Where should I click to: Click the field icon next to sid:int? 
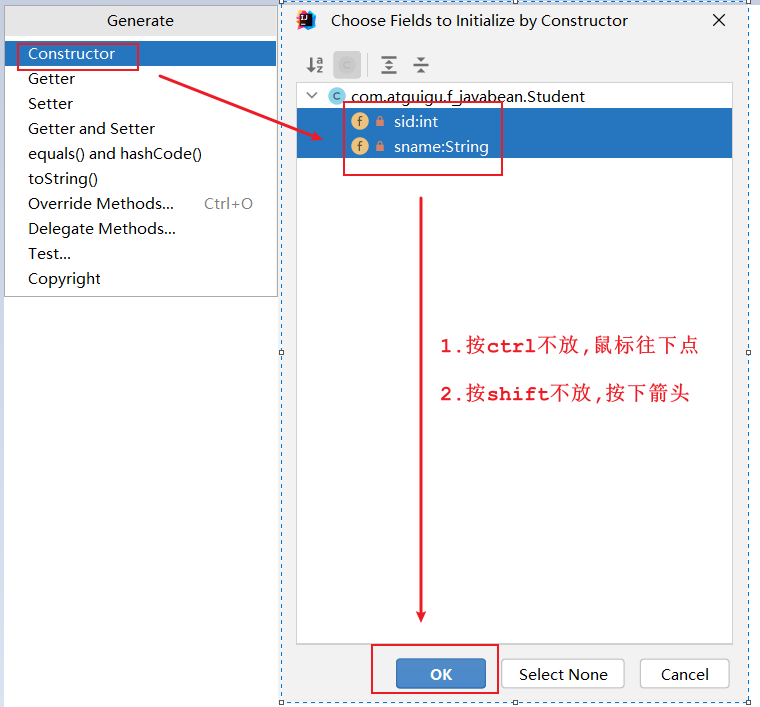click(x=360, y=121)
